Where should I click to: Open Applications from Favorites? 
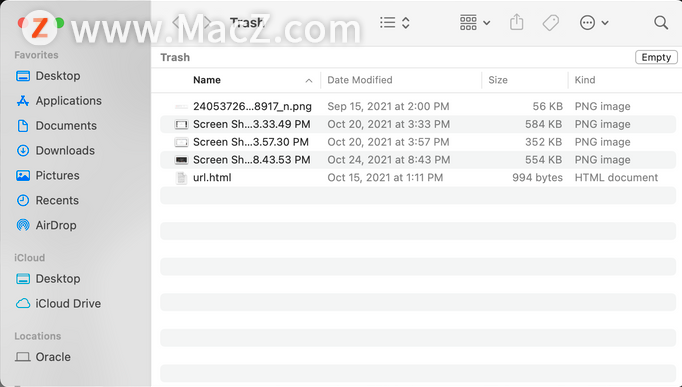click(x=59, y=101)
